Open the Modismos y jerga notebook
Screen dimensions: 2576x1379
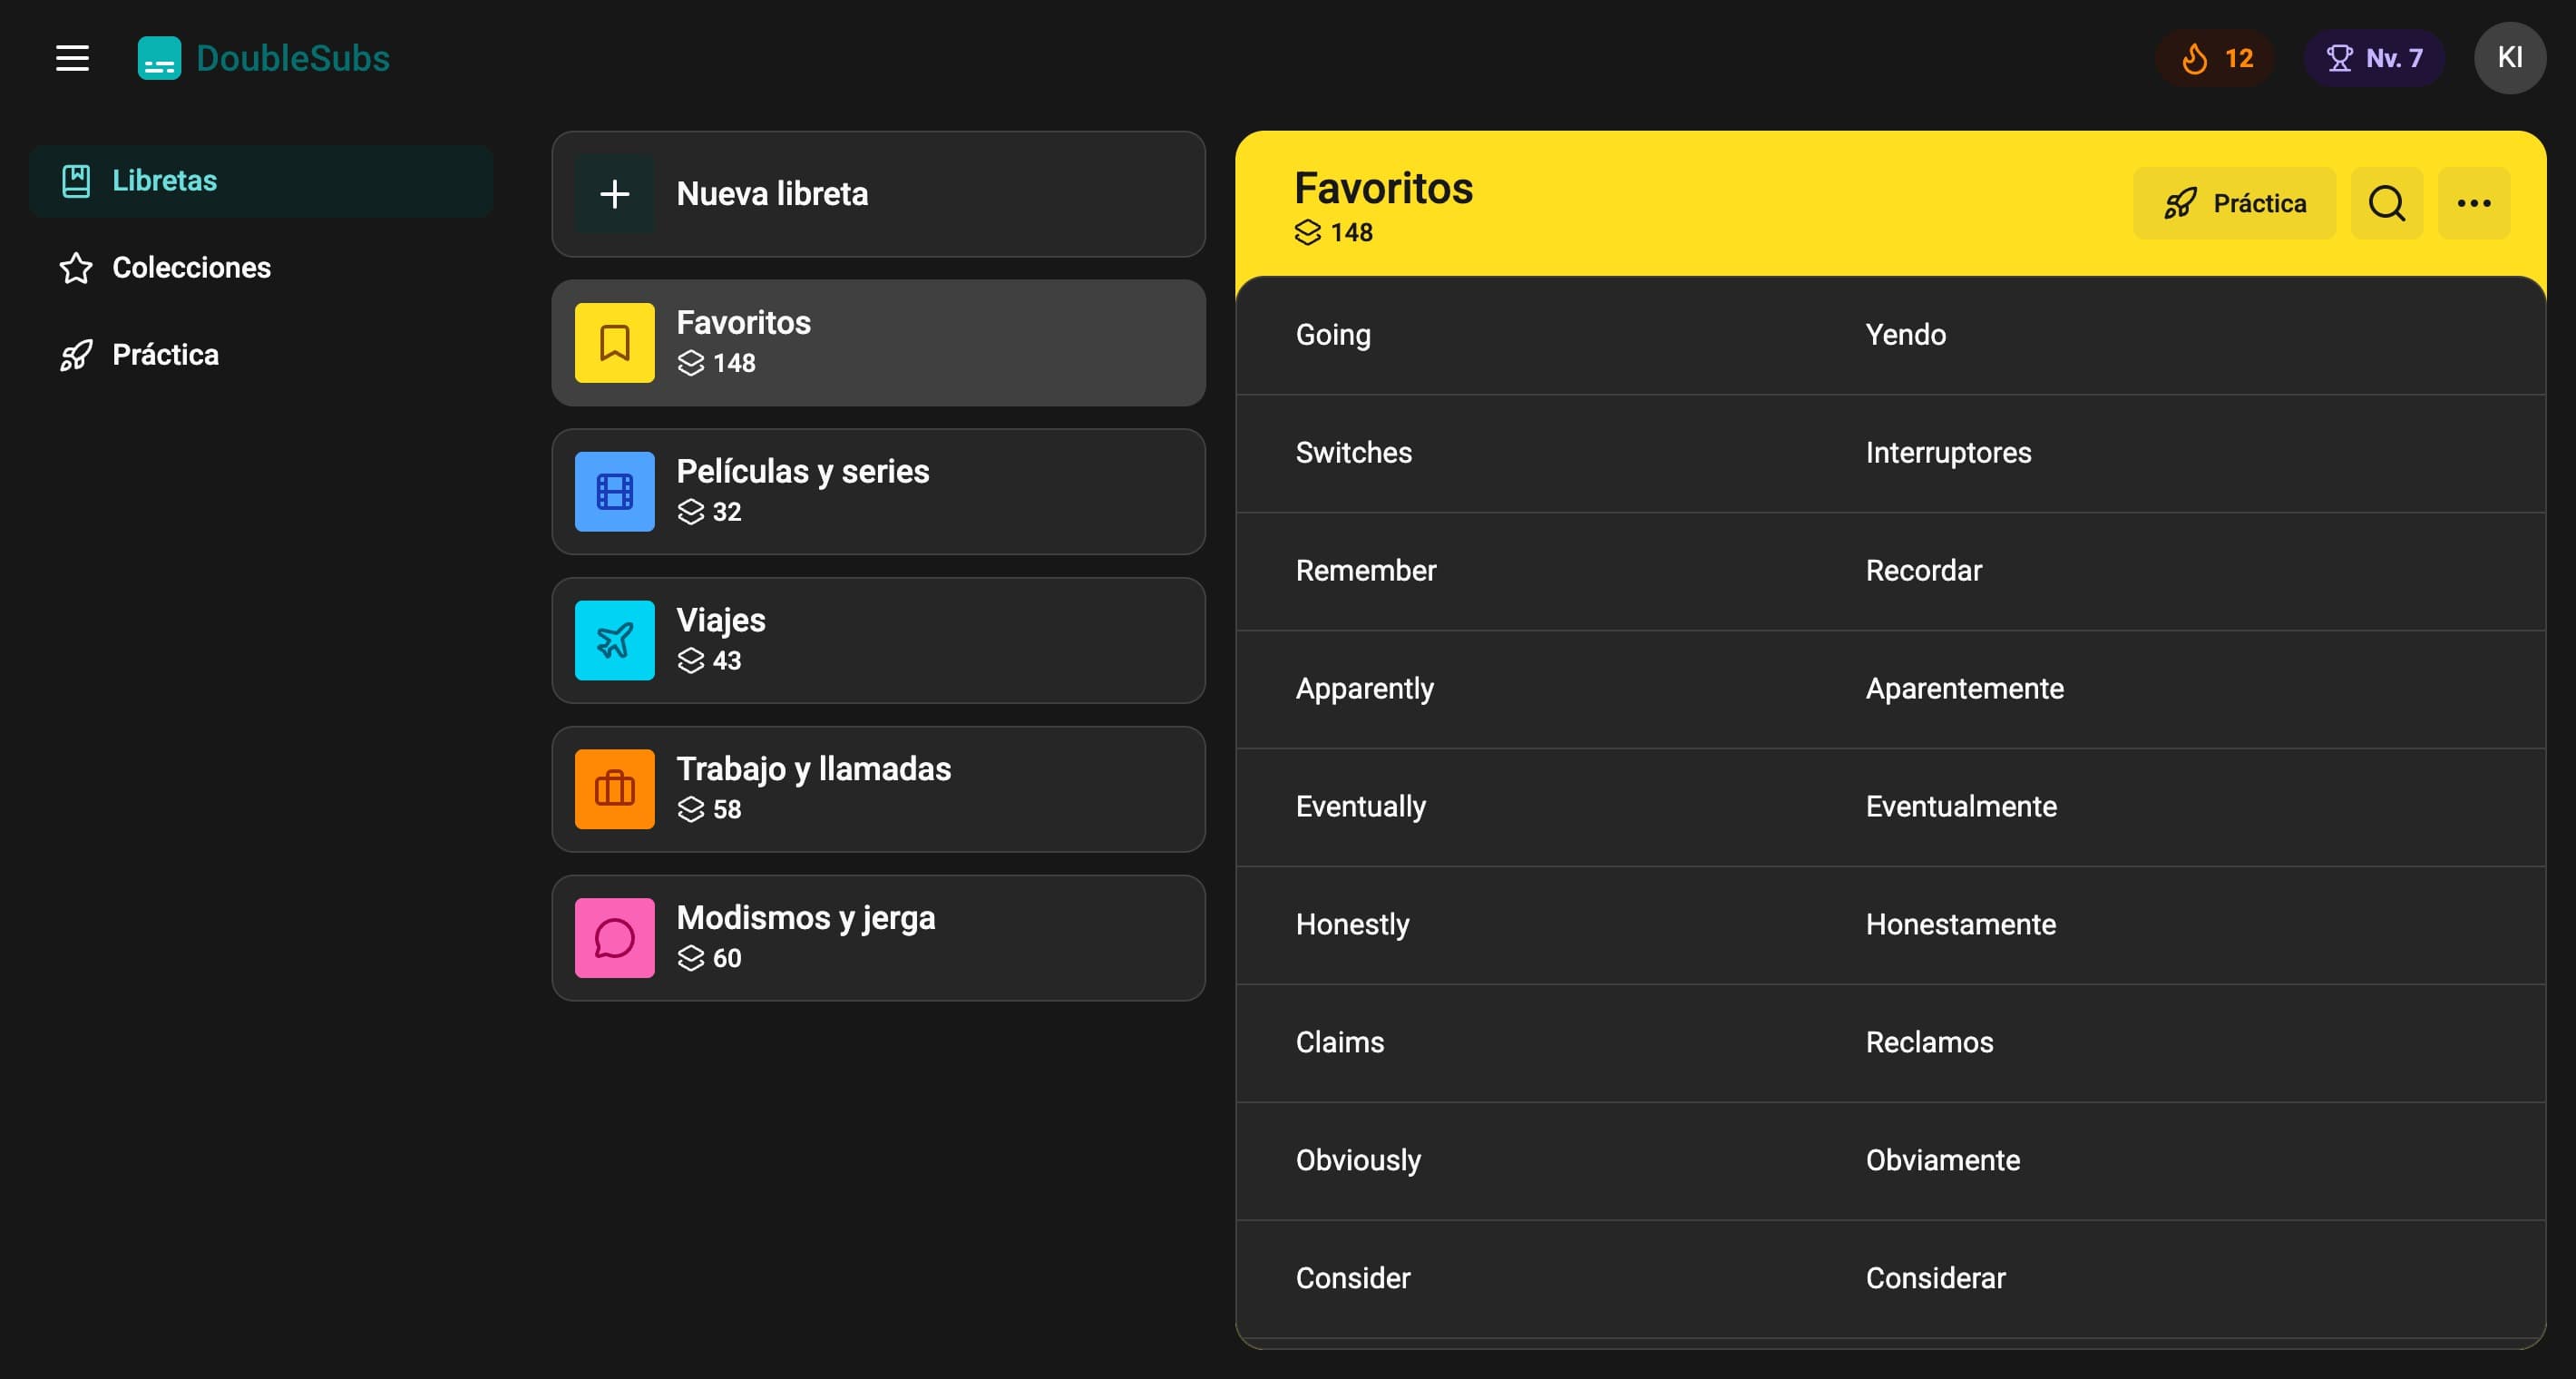879,938
